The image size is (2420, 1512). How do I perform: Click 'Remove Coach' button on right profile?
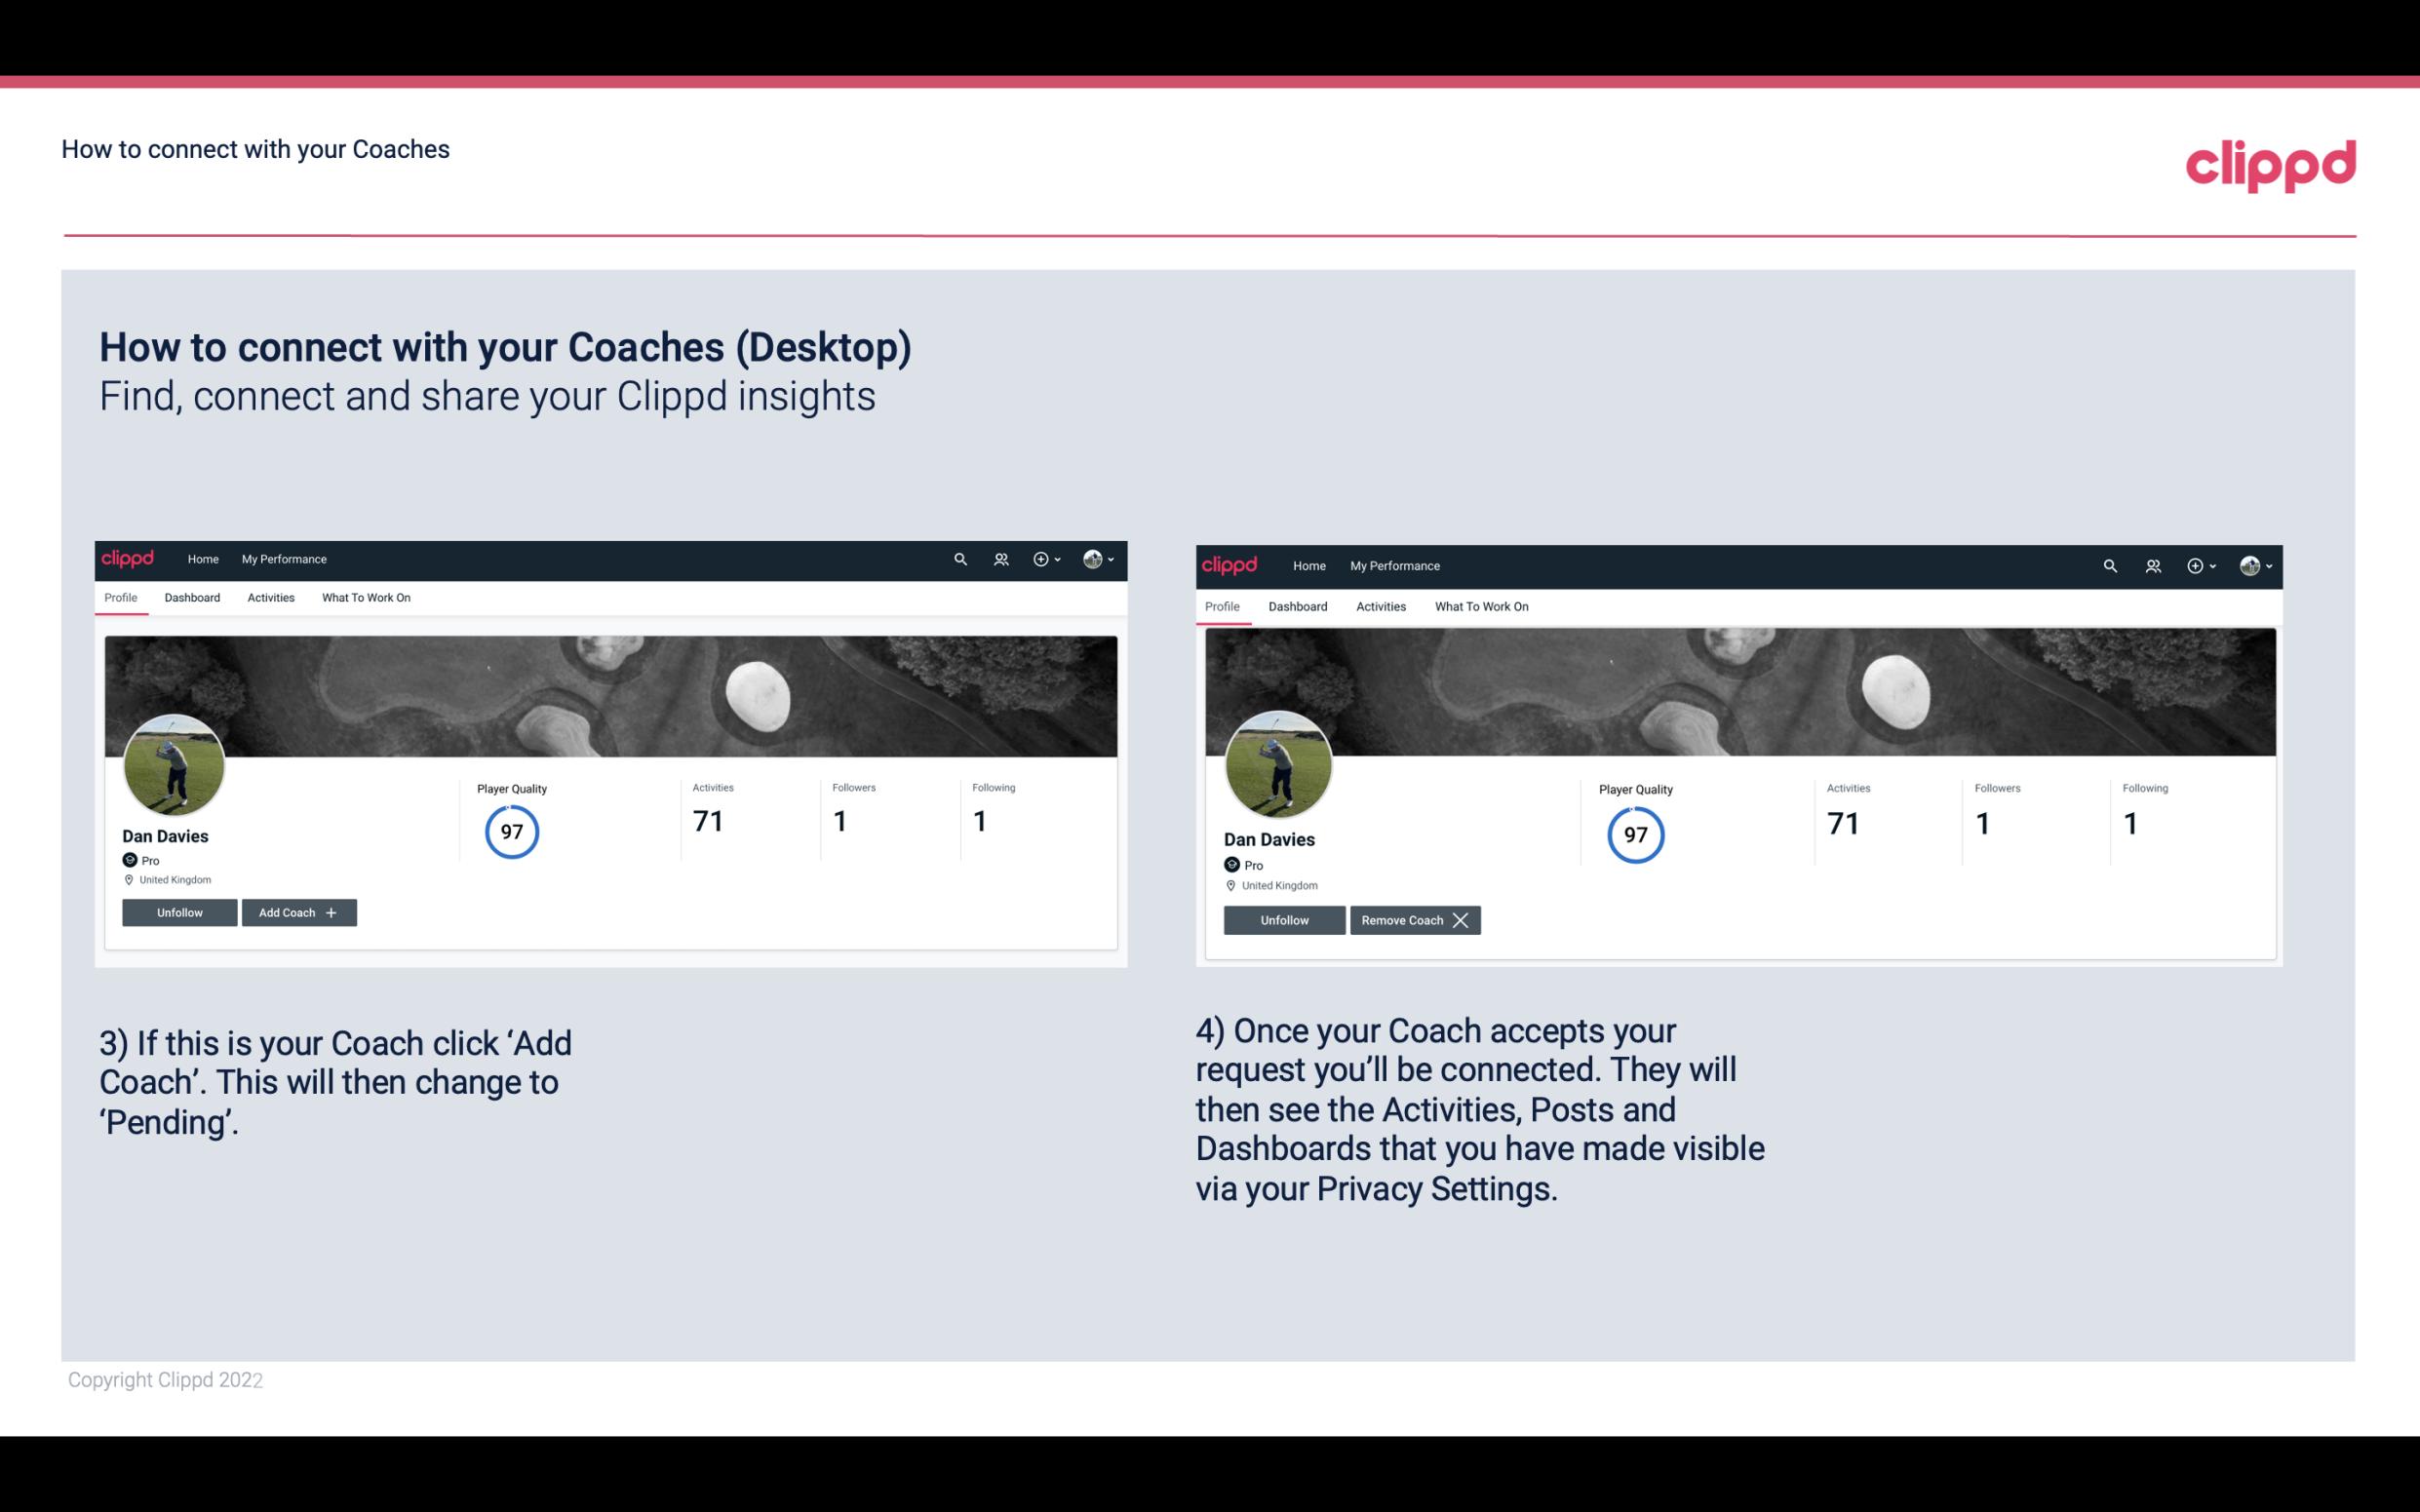(1415, 919)
